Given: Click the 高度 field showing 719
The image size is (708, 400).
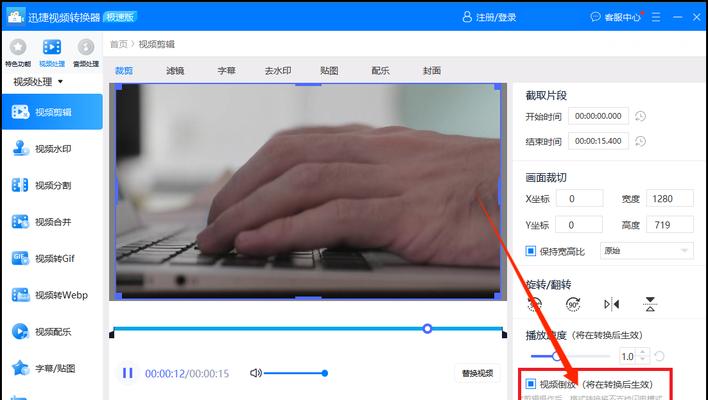Looking at the screenshot, I should pyautogui.click(x=670, y=225).
